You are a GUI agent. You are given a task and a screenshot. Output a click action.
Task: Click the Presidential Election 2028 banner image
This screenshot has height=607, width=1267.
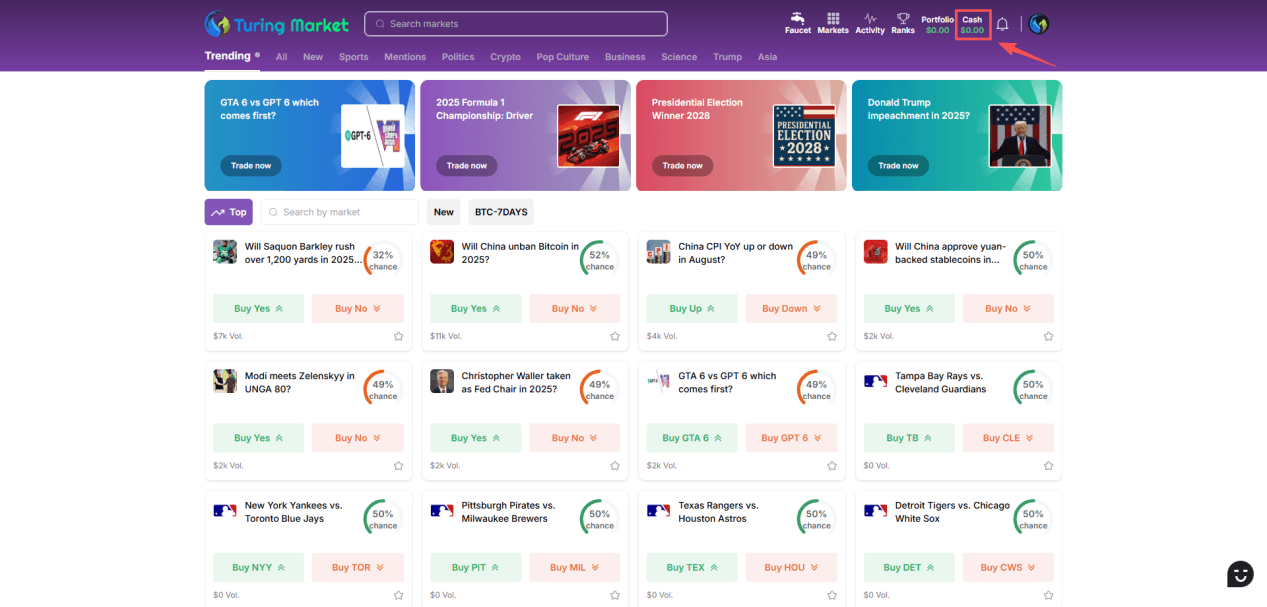tap(804, 136)
